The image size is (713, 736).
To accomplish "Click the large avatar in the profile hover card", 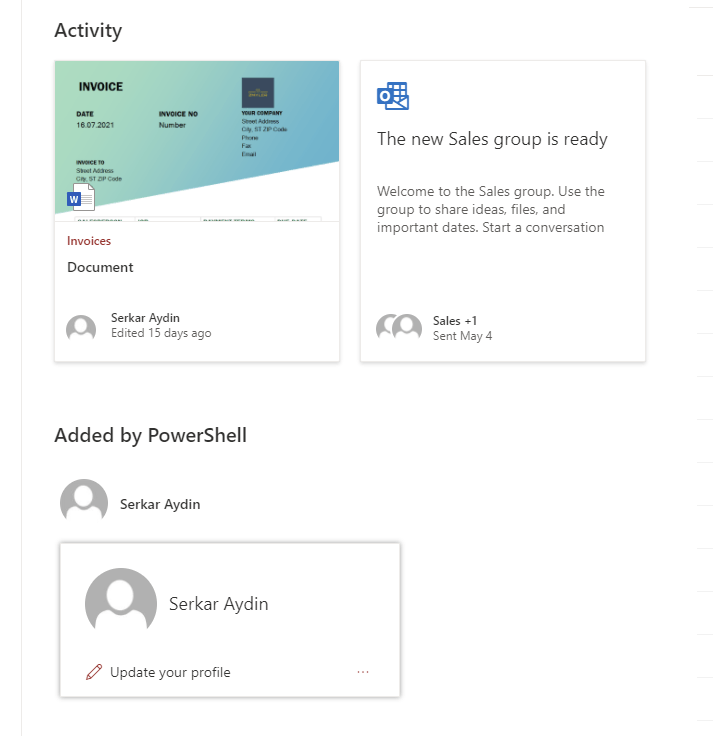I will tap(121, 603).
